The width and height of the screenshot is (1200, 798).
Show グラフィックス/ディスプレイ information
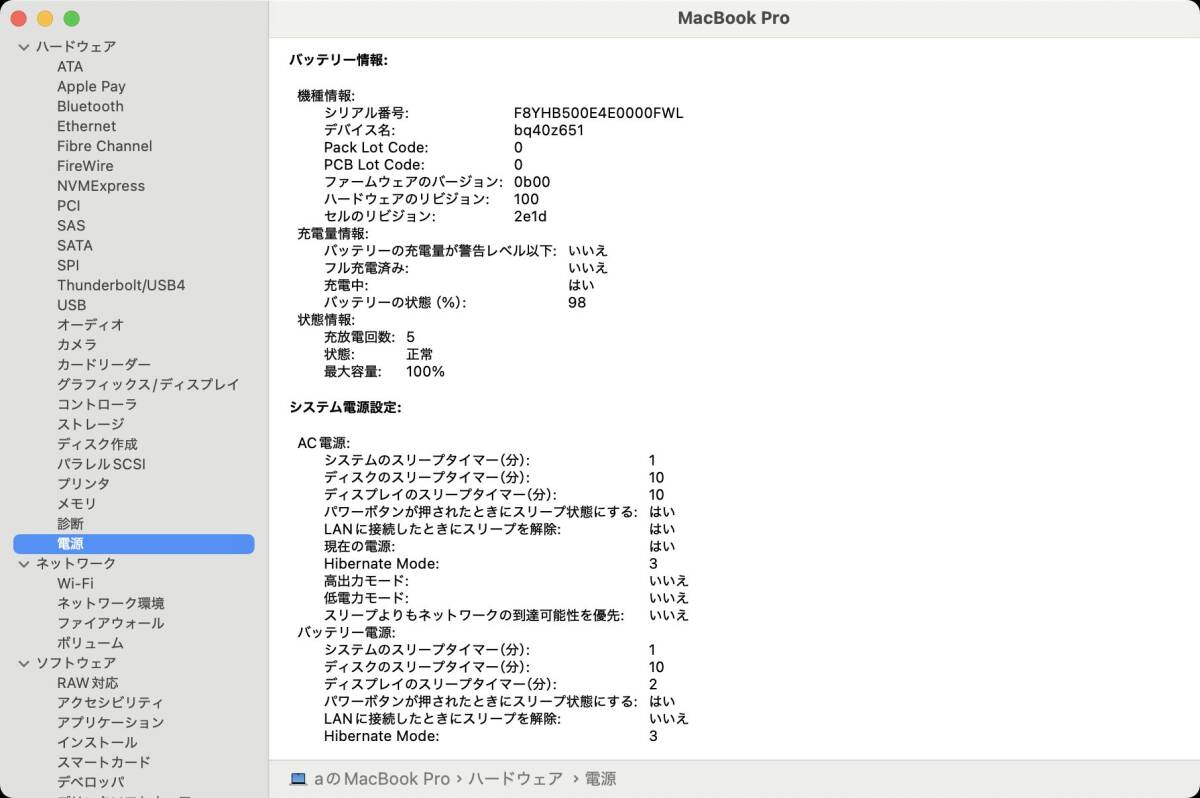coord(148,384)
